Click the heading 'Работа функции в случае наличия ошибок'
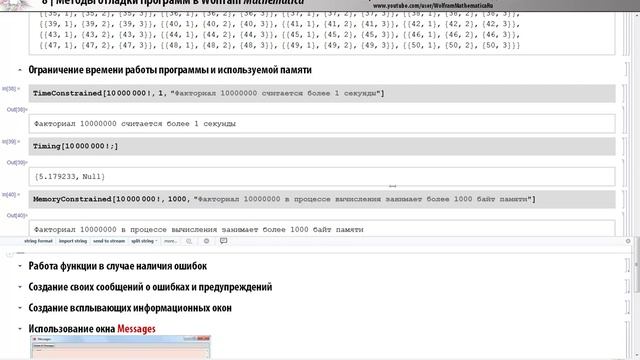Viewport: 640px width, 360px height. (118, 266)
